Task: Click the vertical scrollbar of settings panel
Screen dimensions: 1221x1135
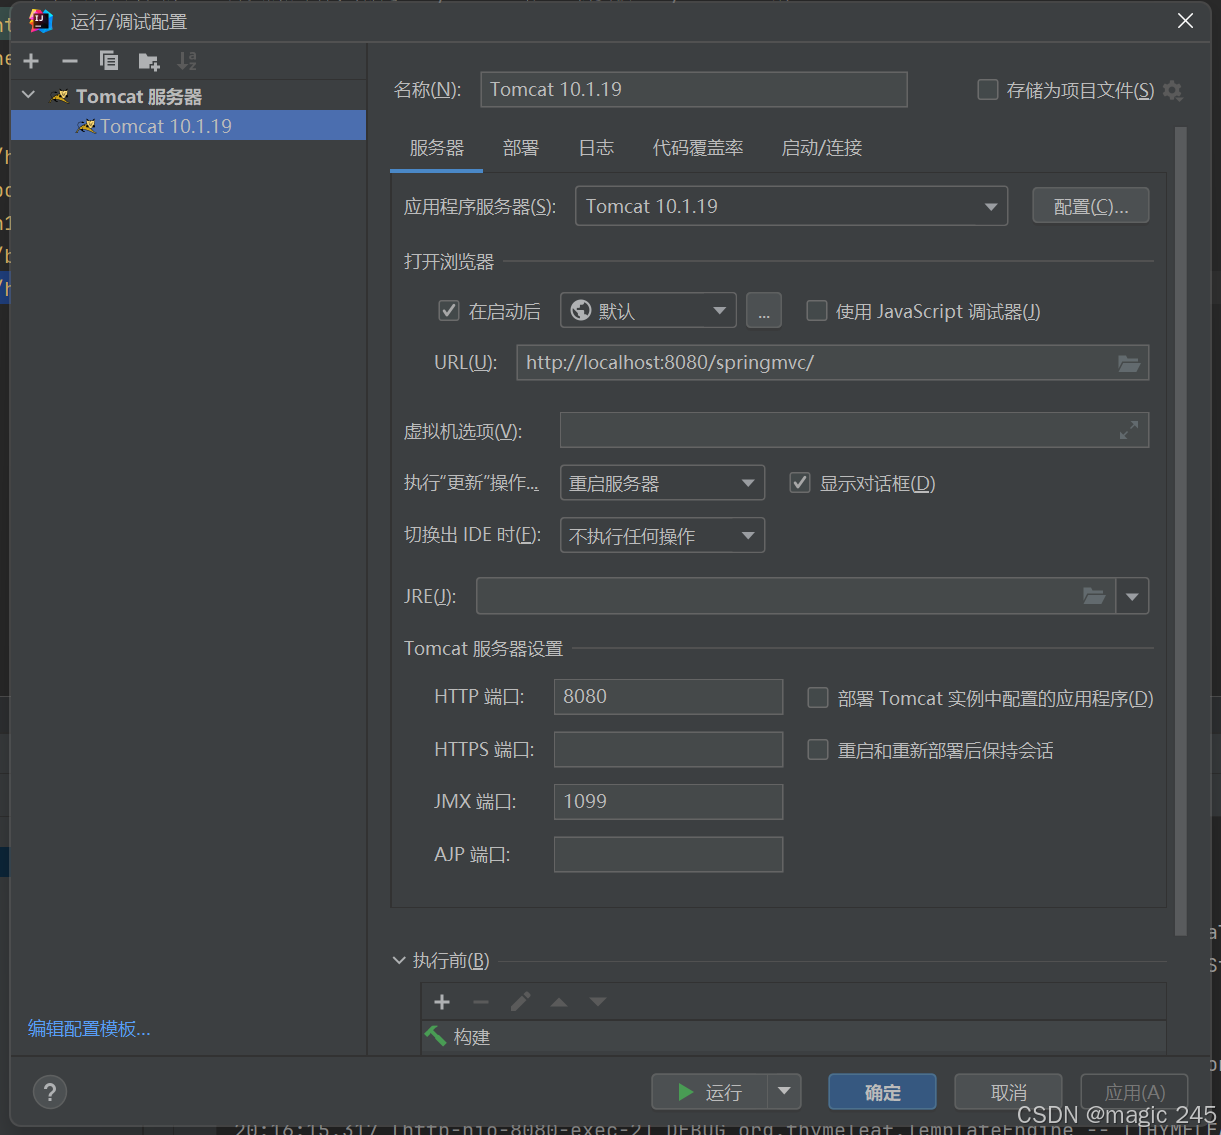Action: click(x=1180, y=530)
